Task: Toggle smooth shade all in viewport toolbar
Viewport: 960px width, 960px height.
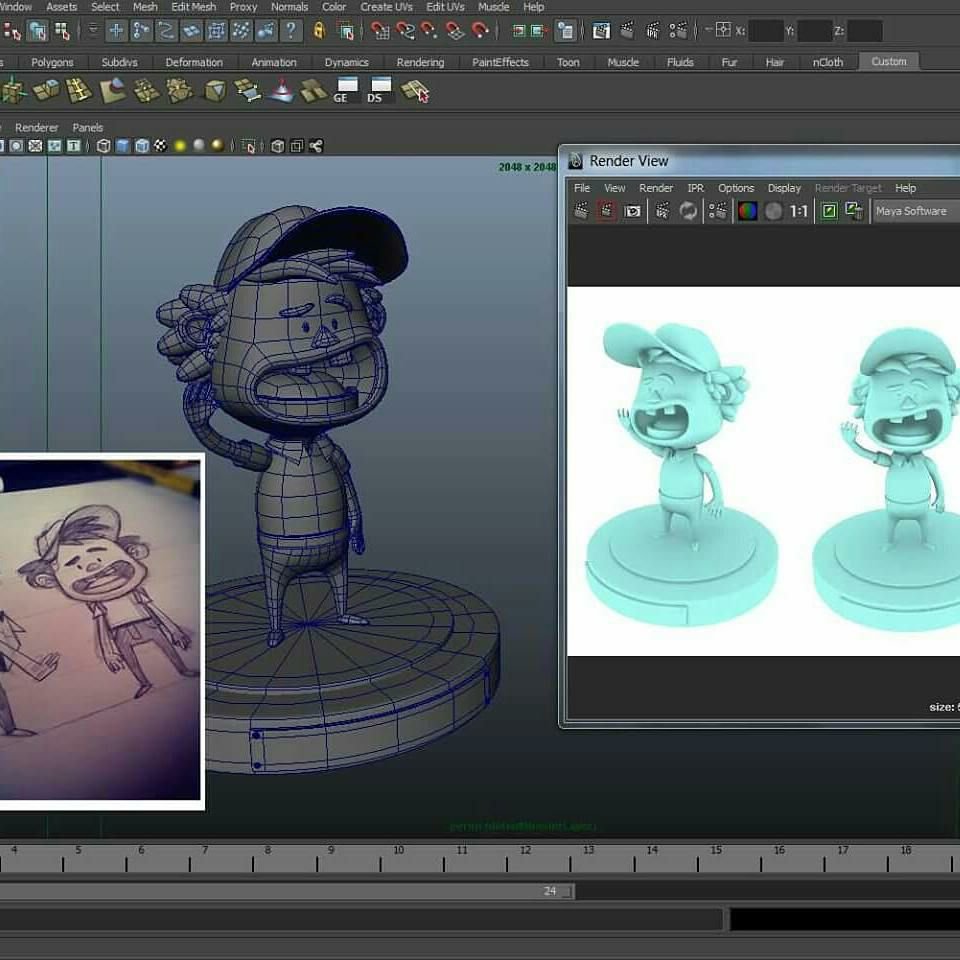Action: coord(123,146)
